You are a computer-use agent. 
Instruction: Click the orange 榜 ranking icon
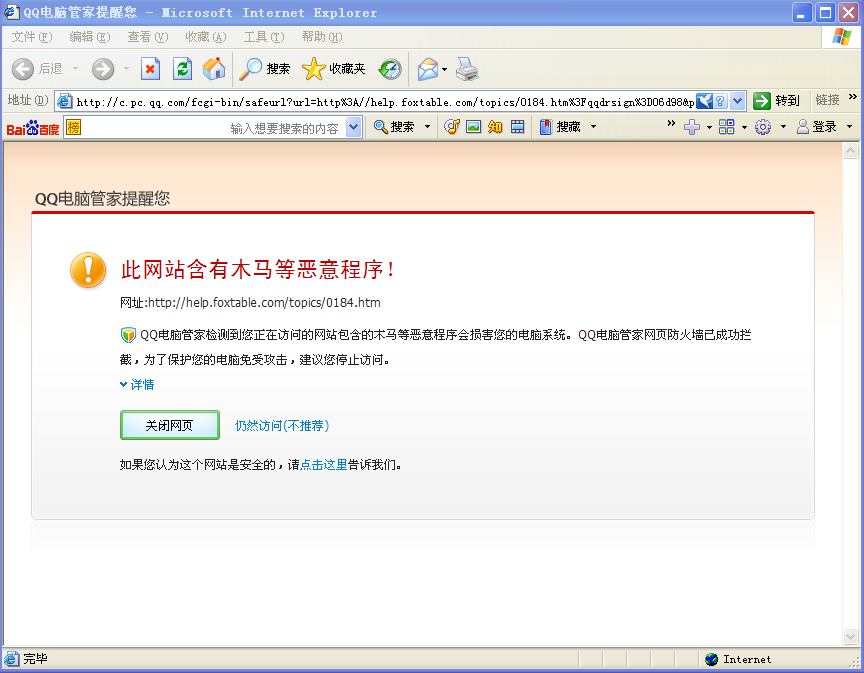73,127
